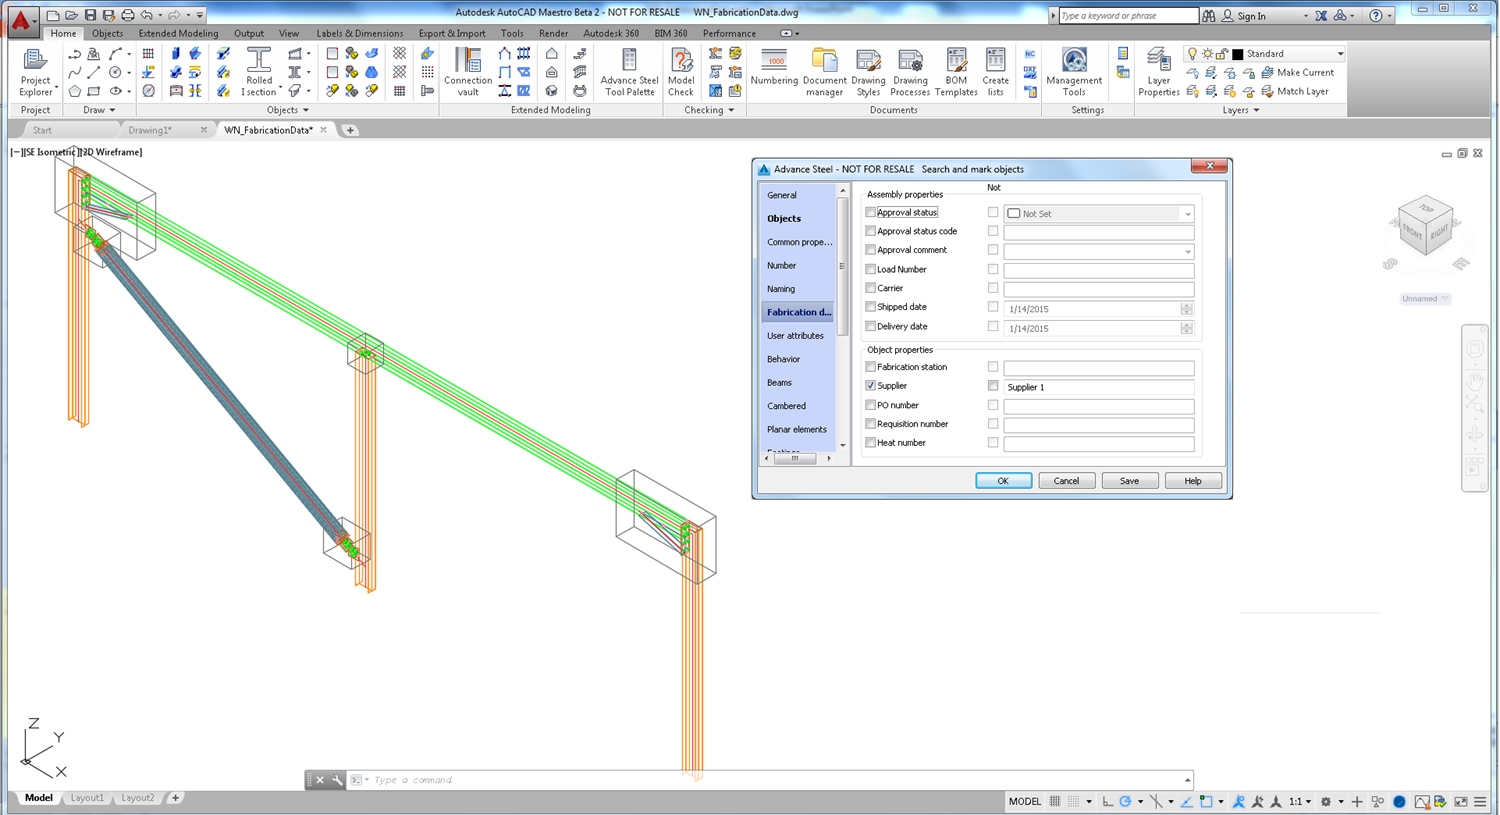Image resolution: width=1500 pixels, height=815 pixels.
Task: Open Drawing Styles manager
Action: tap(868, 72)
